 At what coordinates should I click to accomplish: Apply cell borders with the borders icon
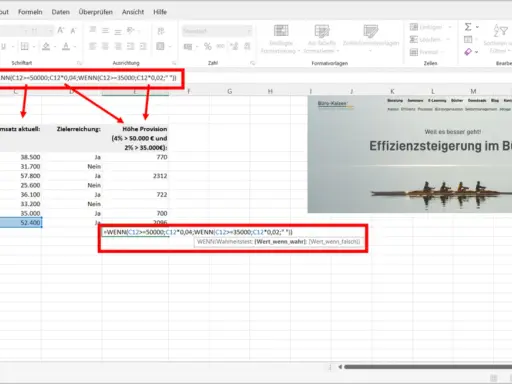pos(25,46)
